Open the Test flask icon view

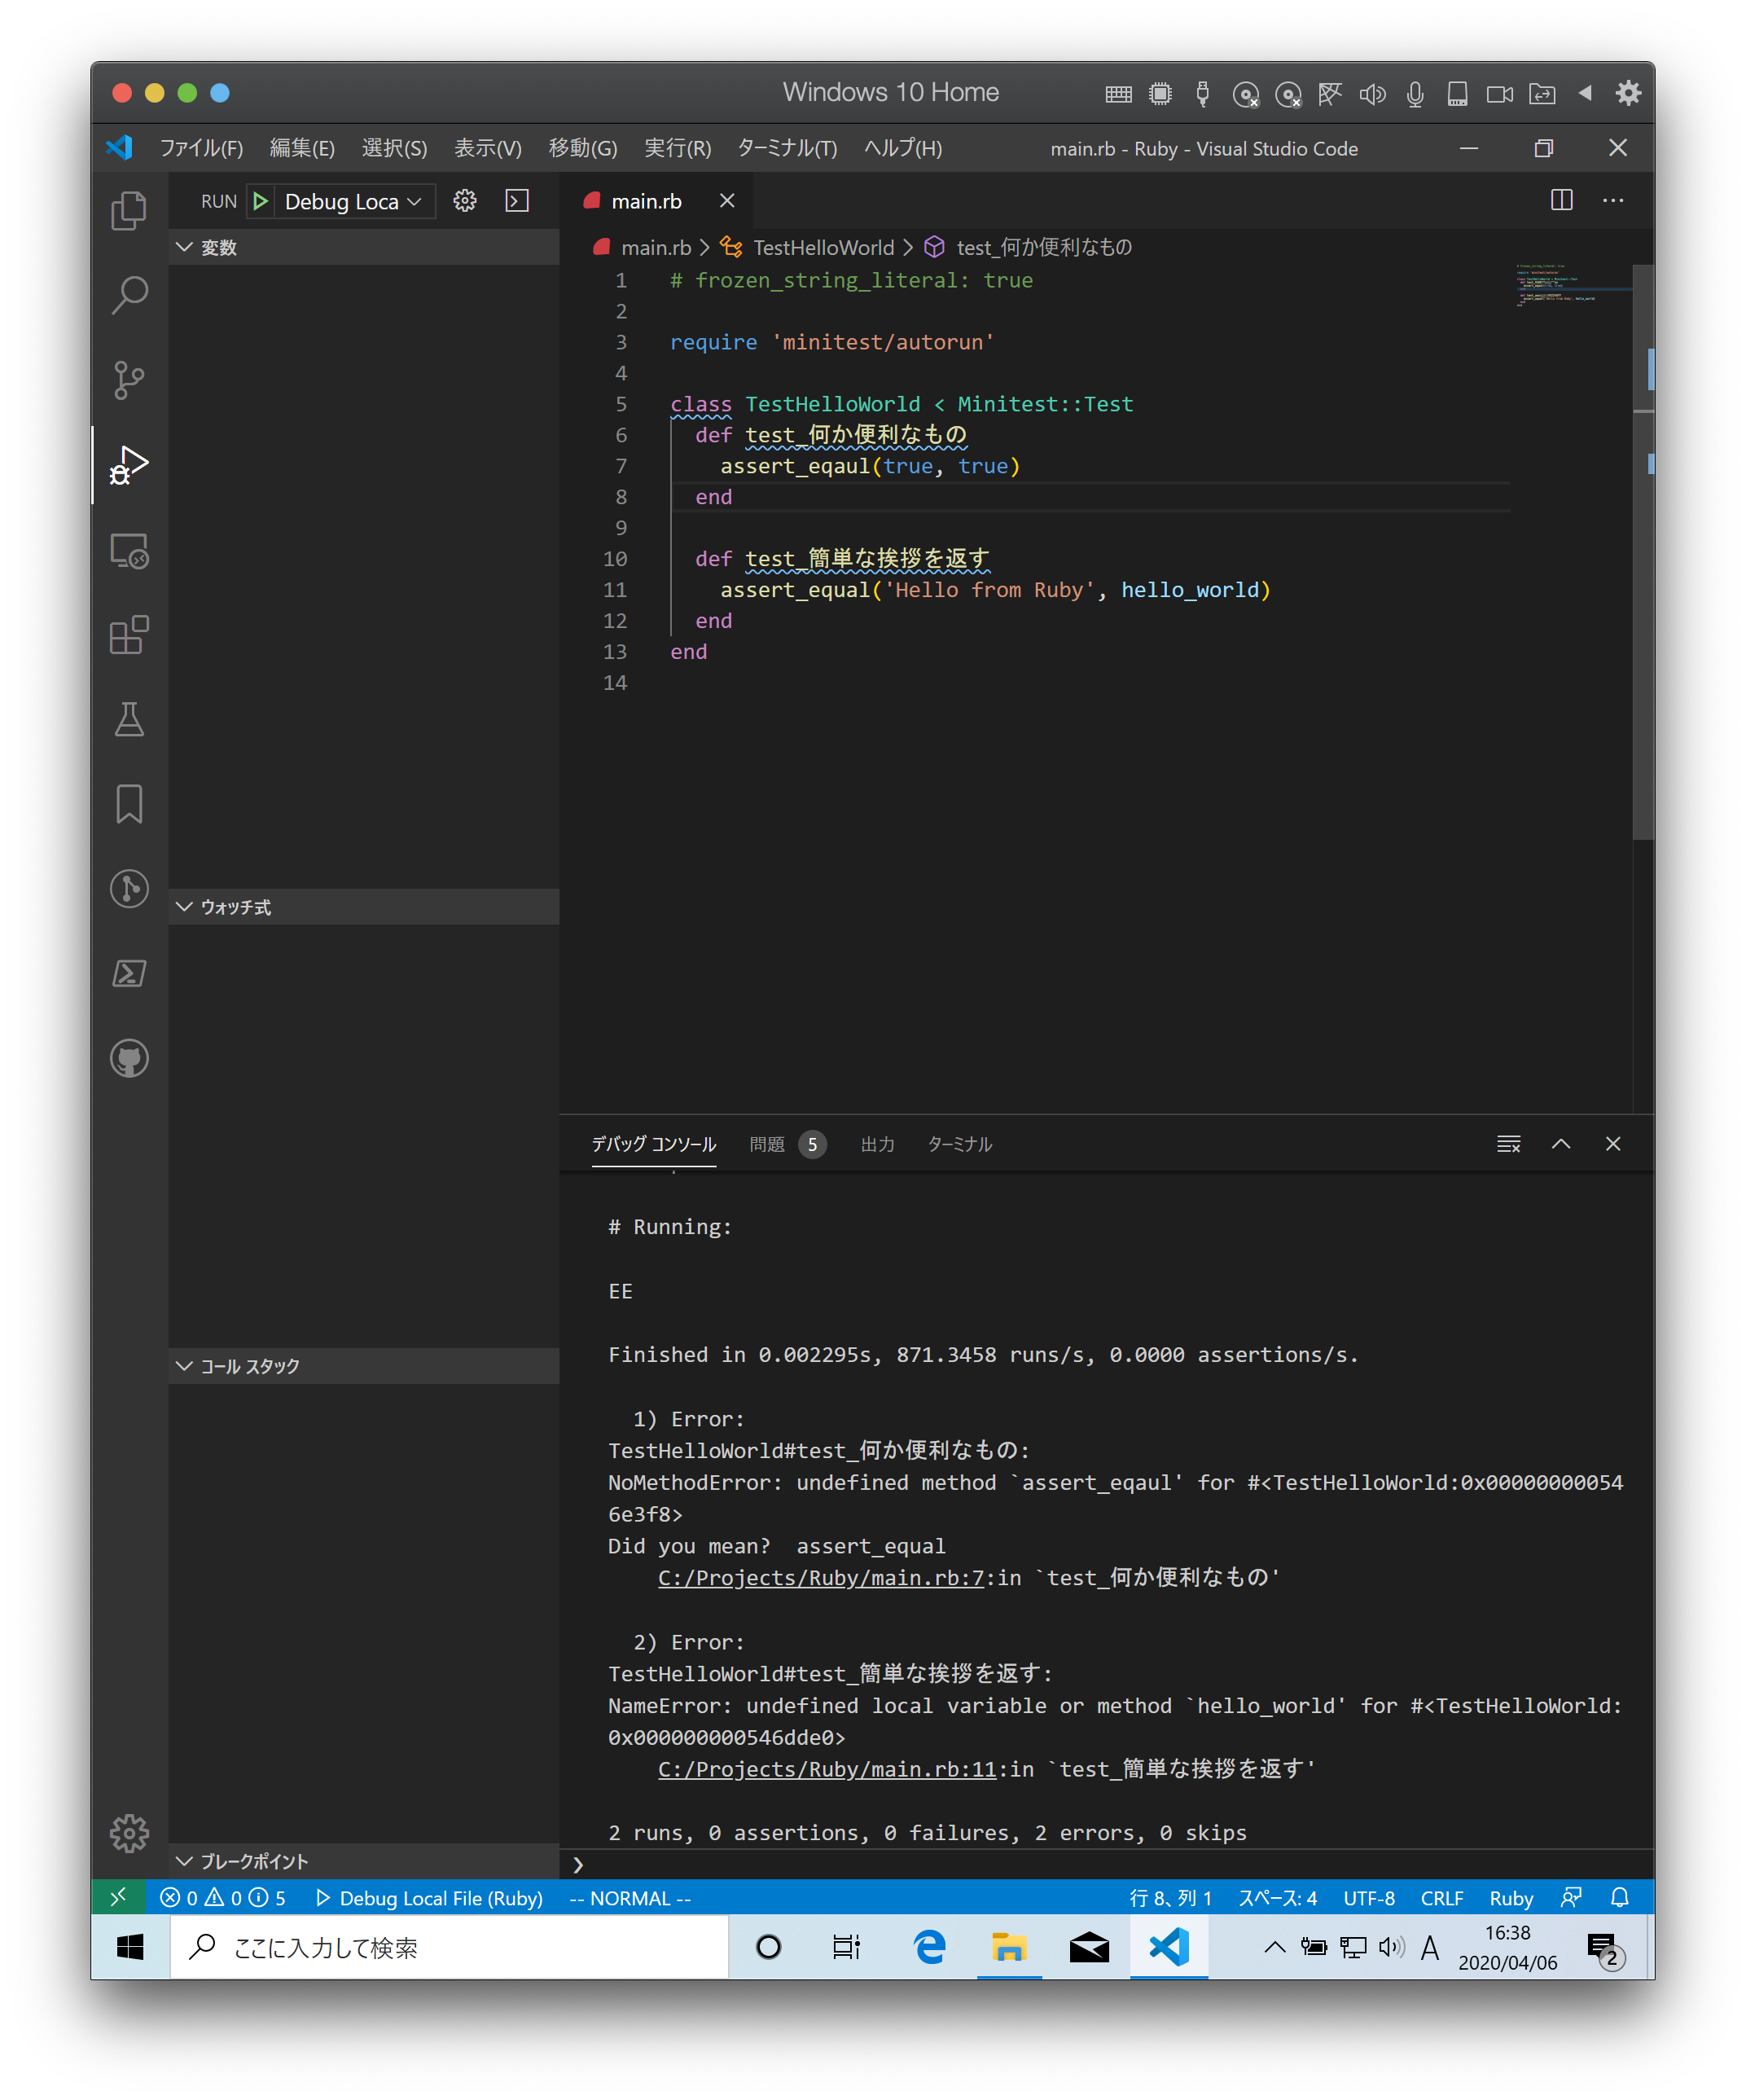(129, 719)
